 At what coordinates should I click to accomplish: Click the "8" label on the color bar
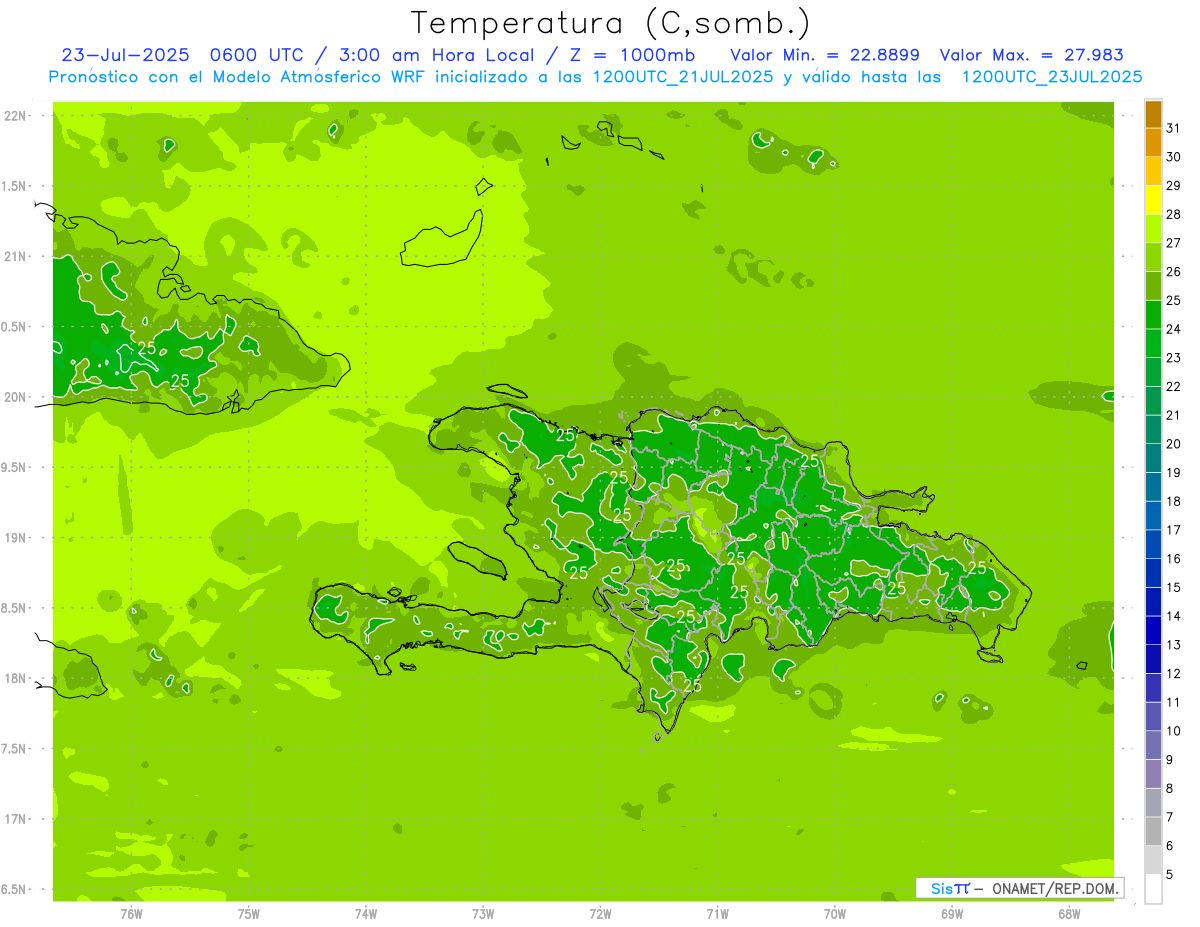point(1170,789)
